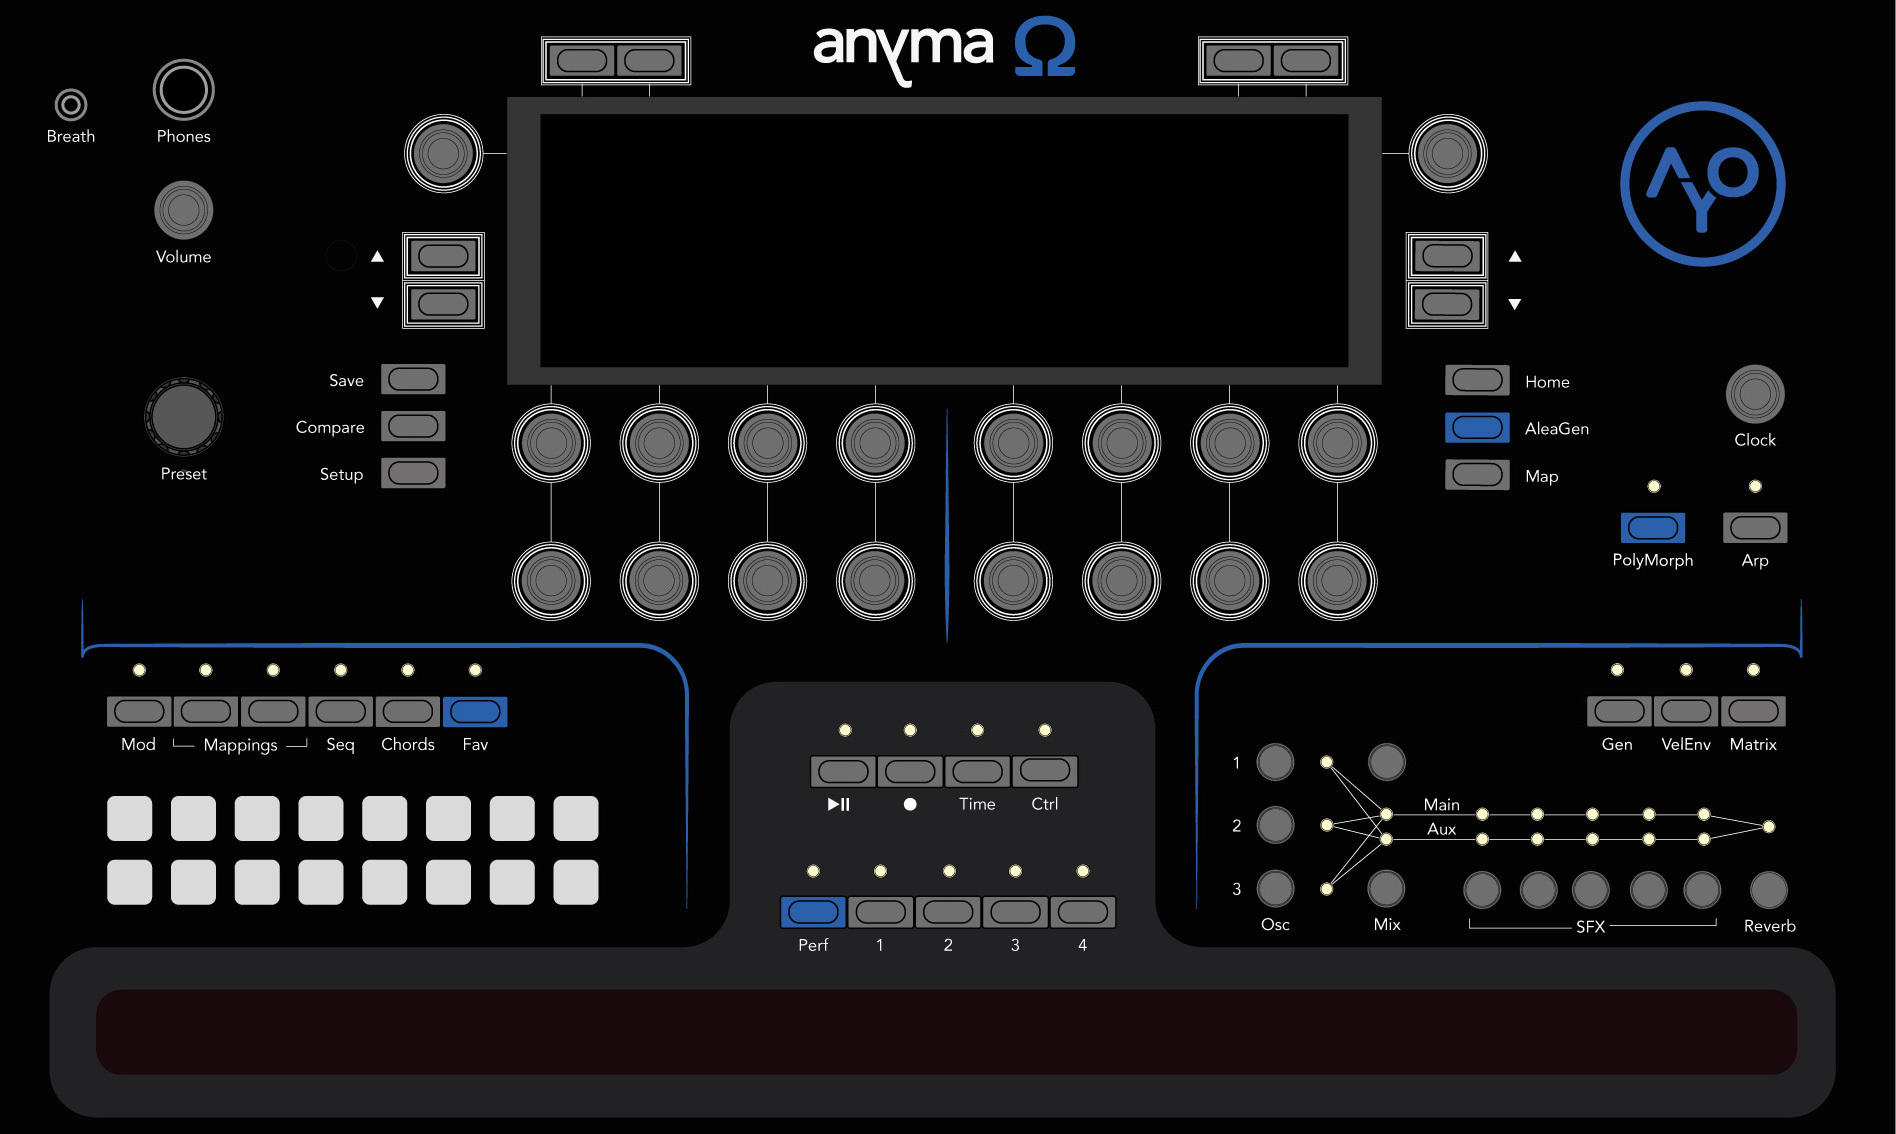Image resolution: width=1896 pixels, height=1134 pixels.
Task: Click the Compare button
Action: coord(413,427)
